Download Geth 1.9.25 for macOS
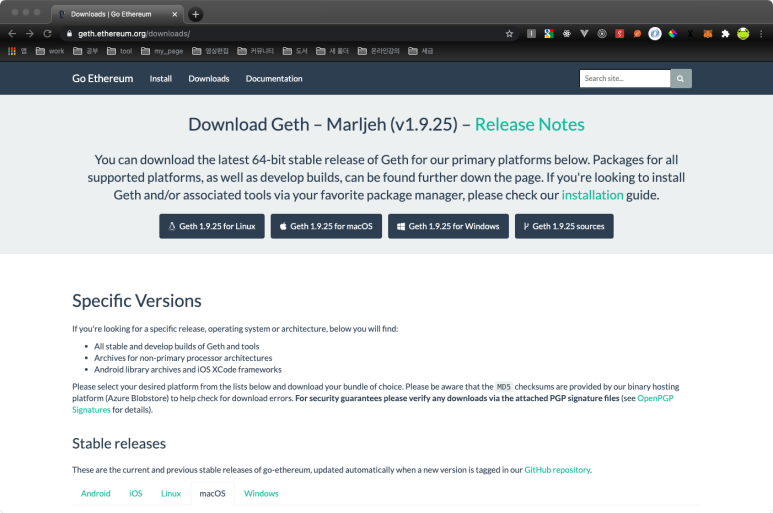 [x=326, y=226]
